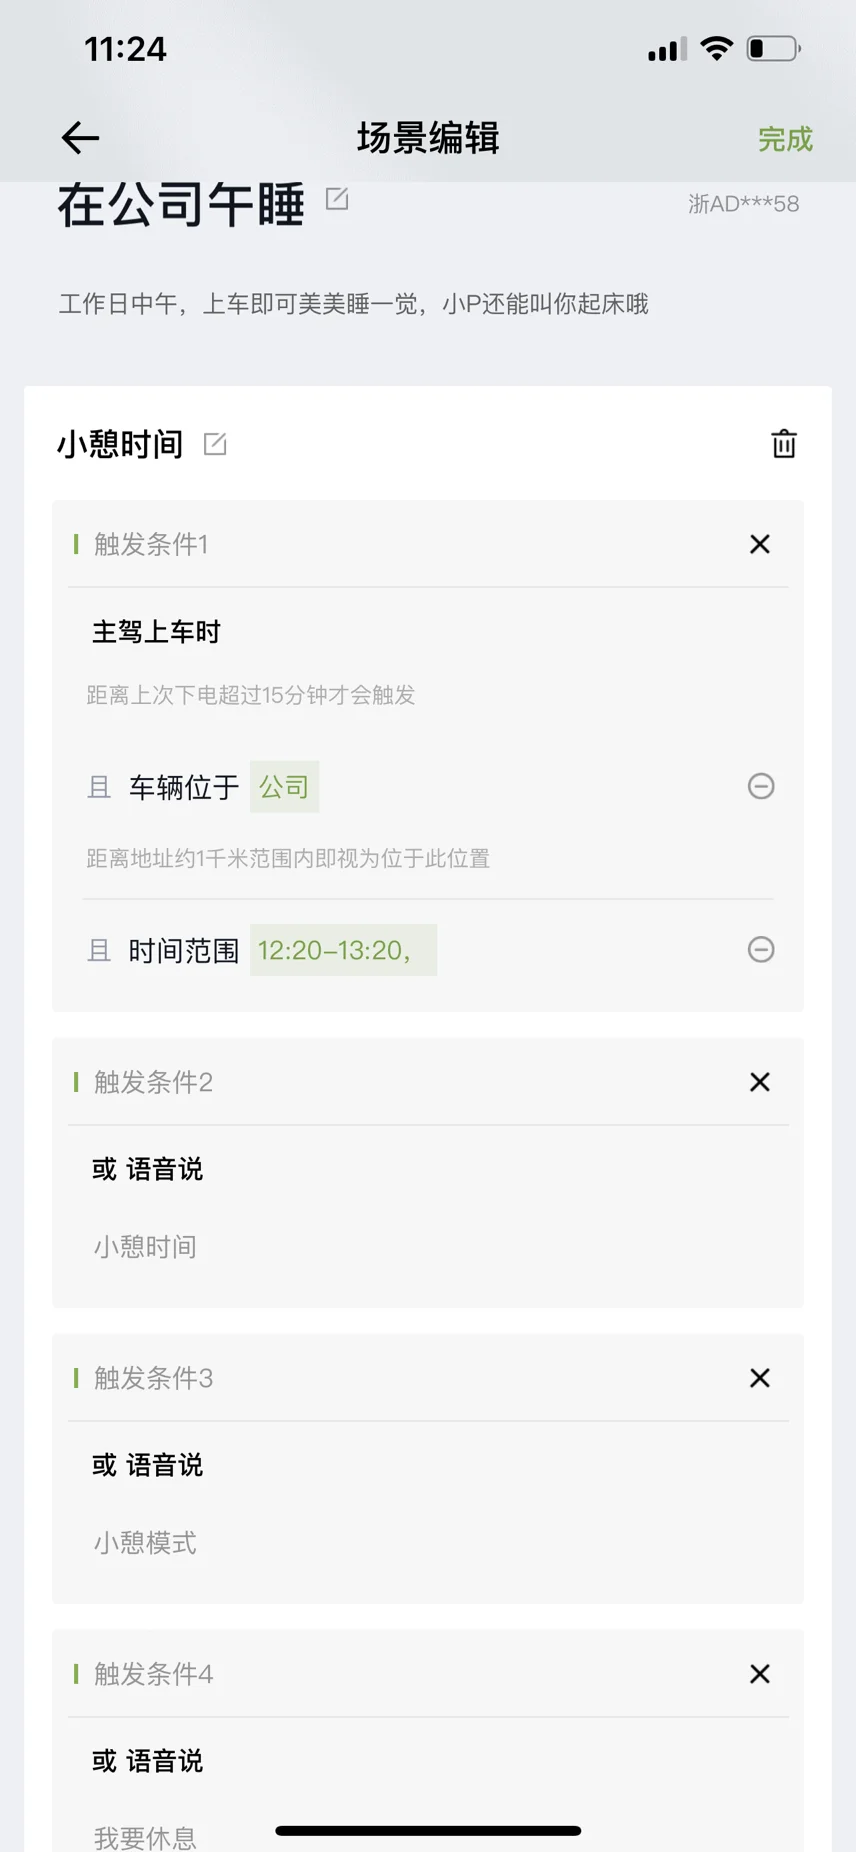Tap the 触发条件2 header

click(x=153, y=1082)
